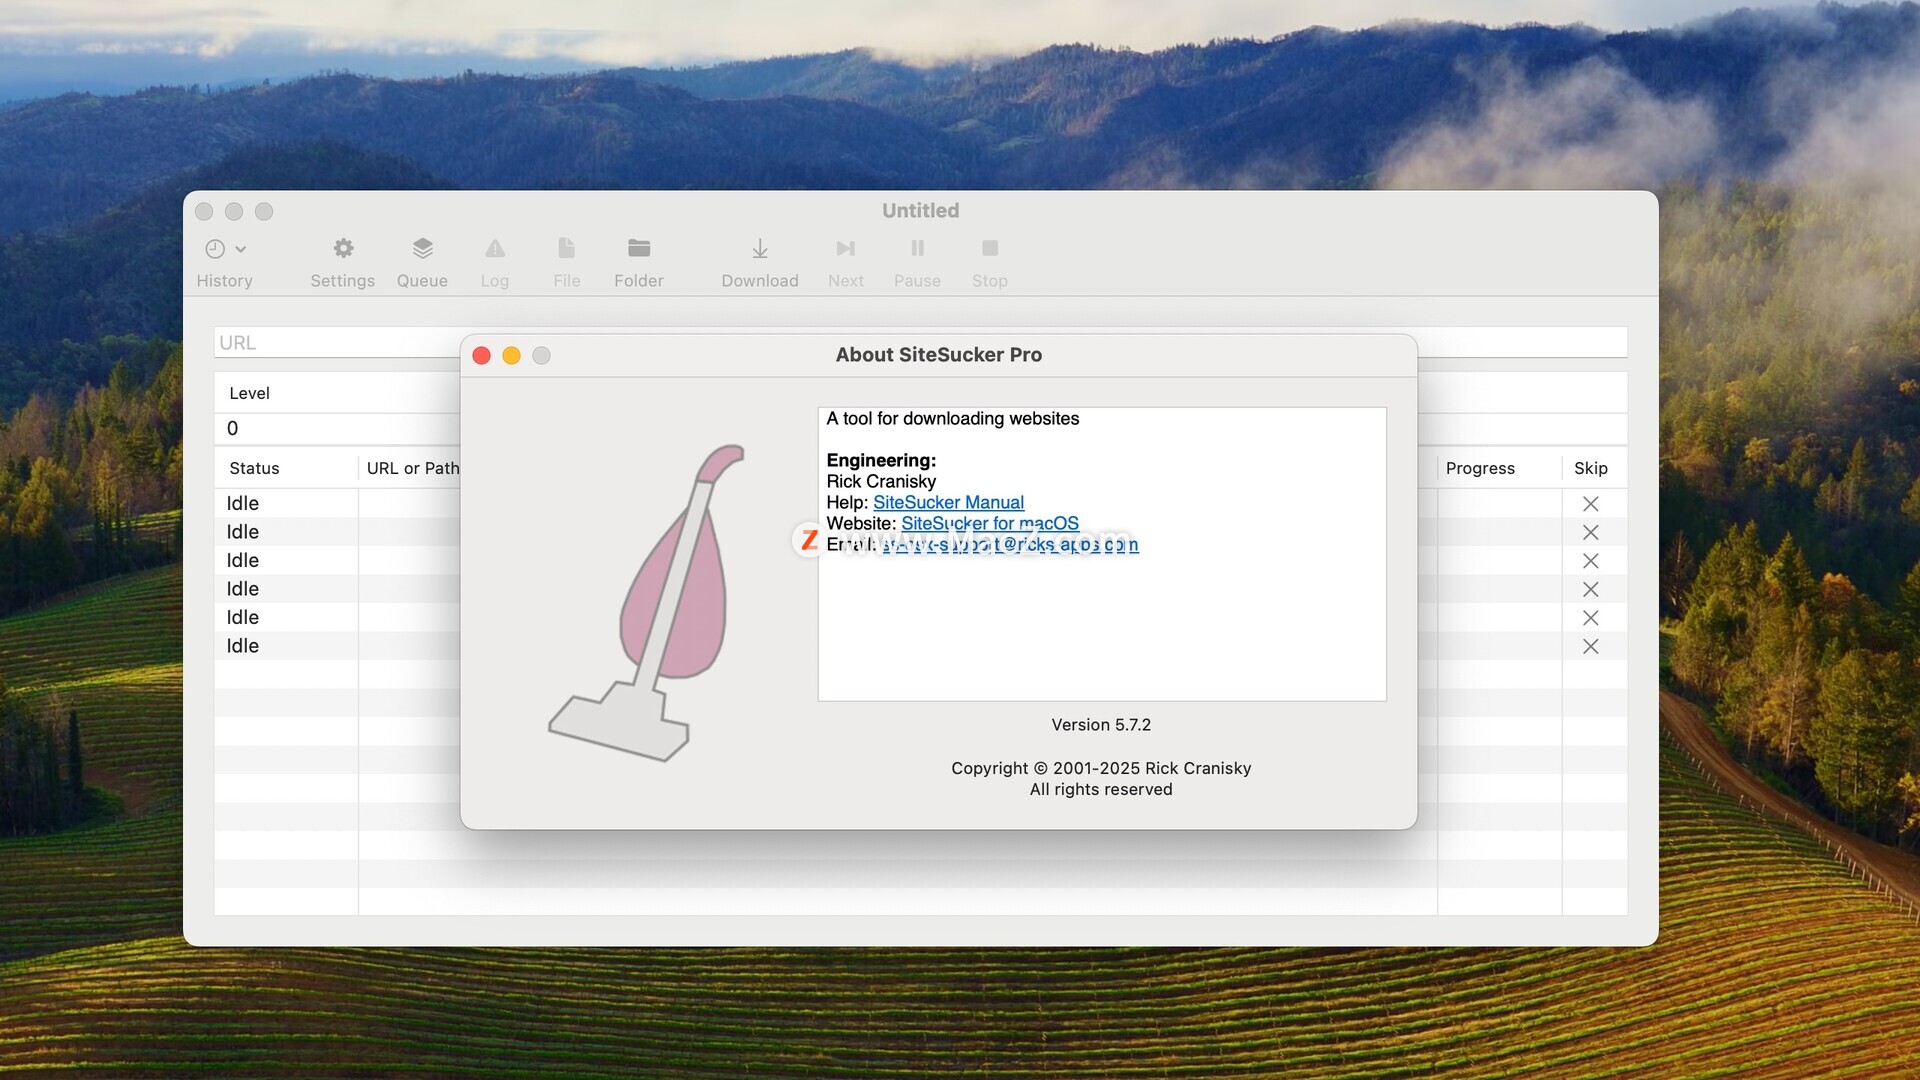Click the Version 5.7.2 text
This screenshot has height=1080, width=1920.
[x=1101, y=725]
